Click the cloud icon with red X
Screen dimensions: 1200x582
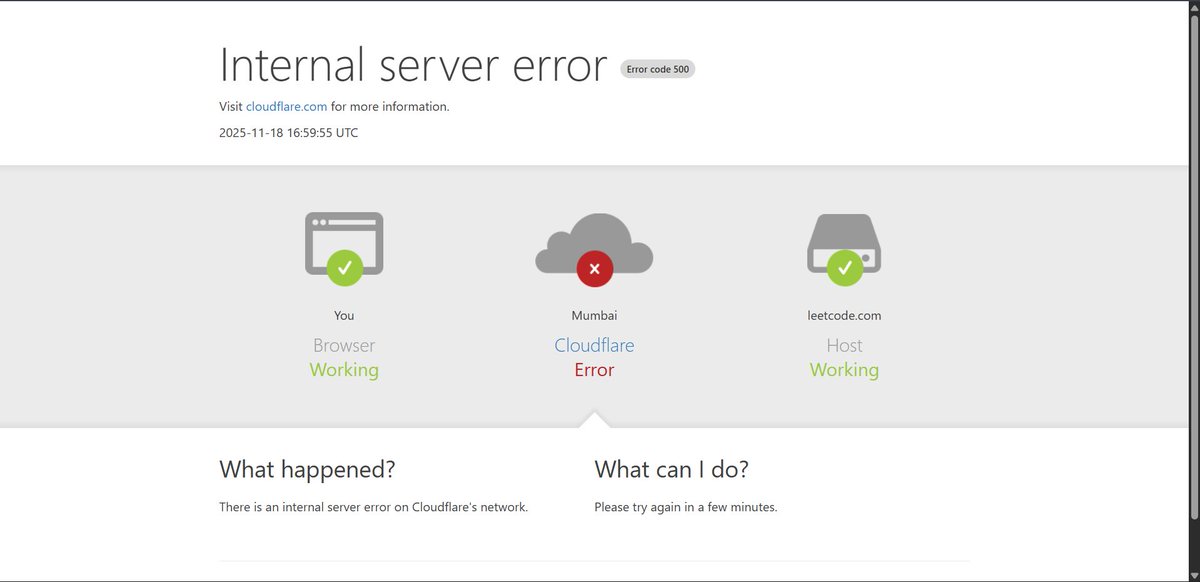(594, 249)
